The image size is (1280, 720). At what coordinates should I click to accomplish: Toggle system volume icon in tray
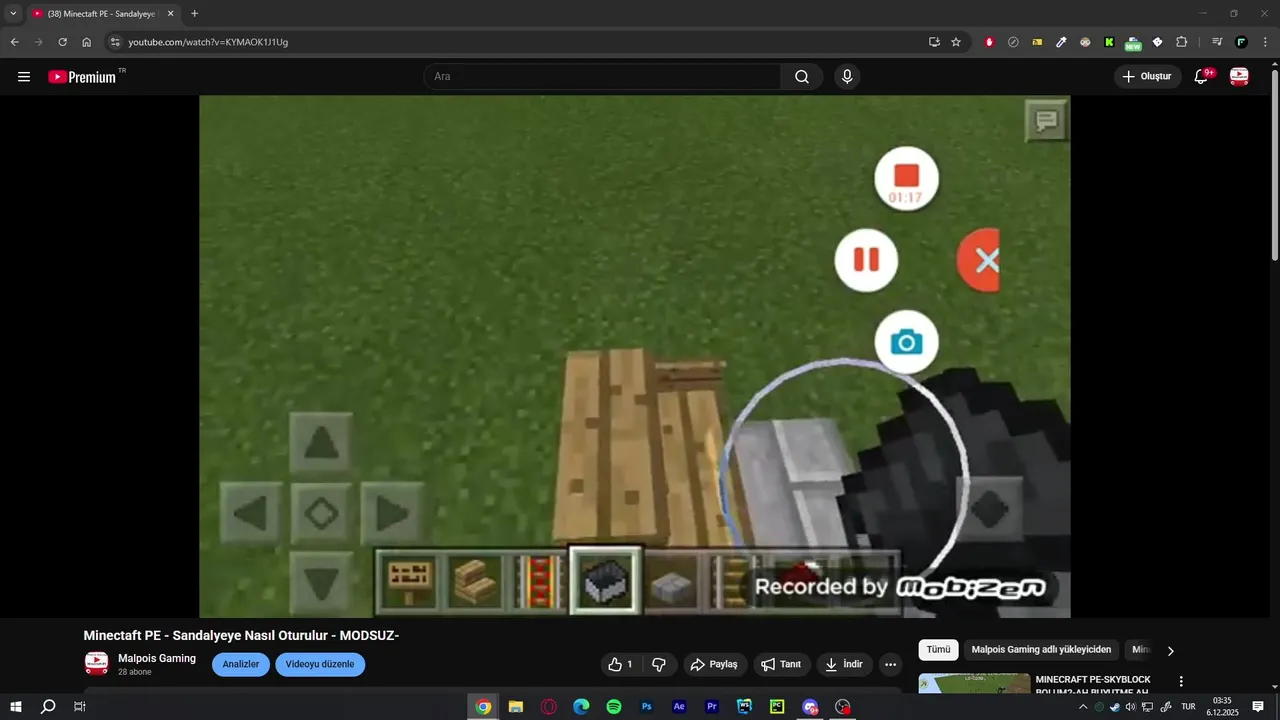coord(1131,707)
